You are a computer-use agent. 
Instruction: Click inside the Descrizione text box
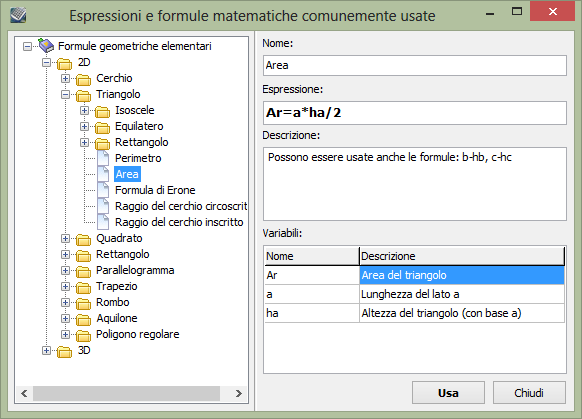[415, 184]
